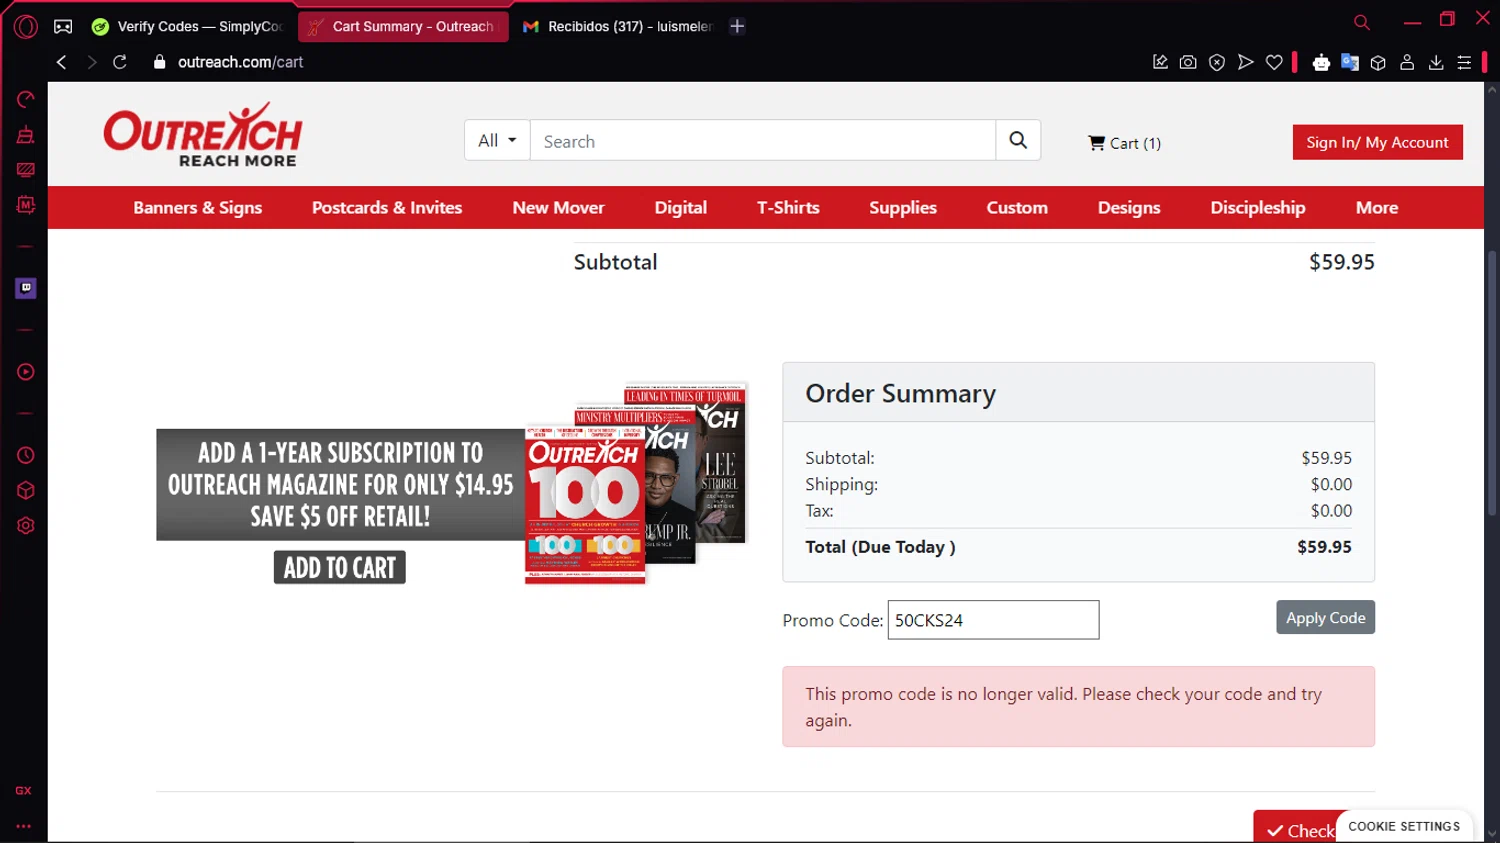Go back with the browser back arrow
Image resolution: width=1500 pixels, height=843 pixels.
pyautogui.click(x=61, y=62)
